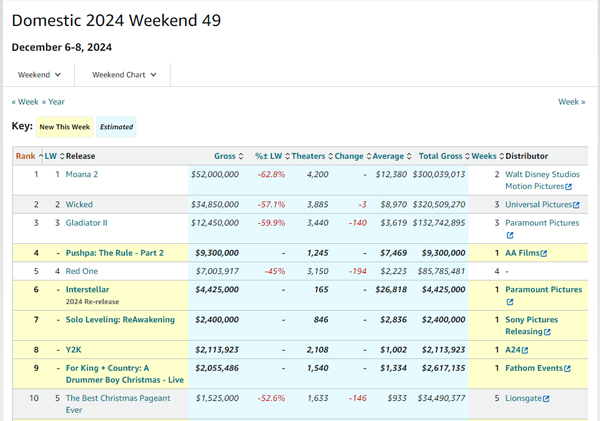
Task: Open the Wicked release page
Action: pos(79,204)
